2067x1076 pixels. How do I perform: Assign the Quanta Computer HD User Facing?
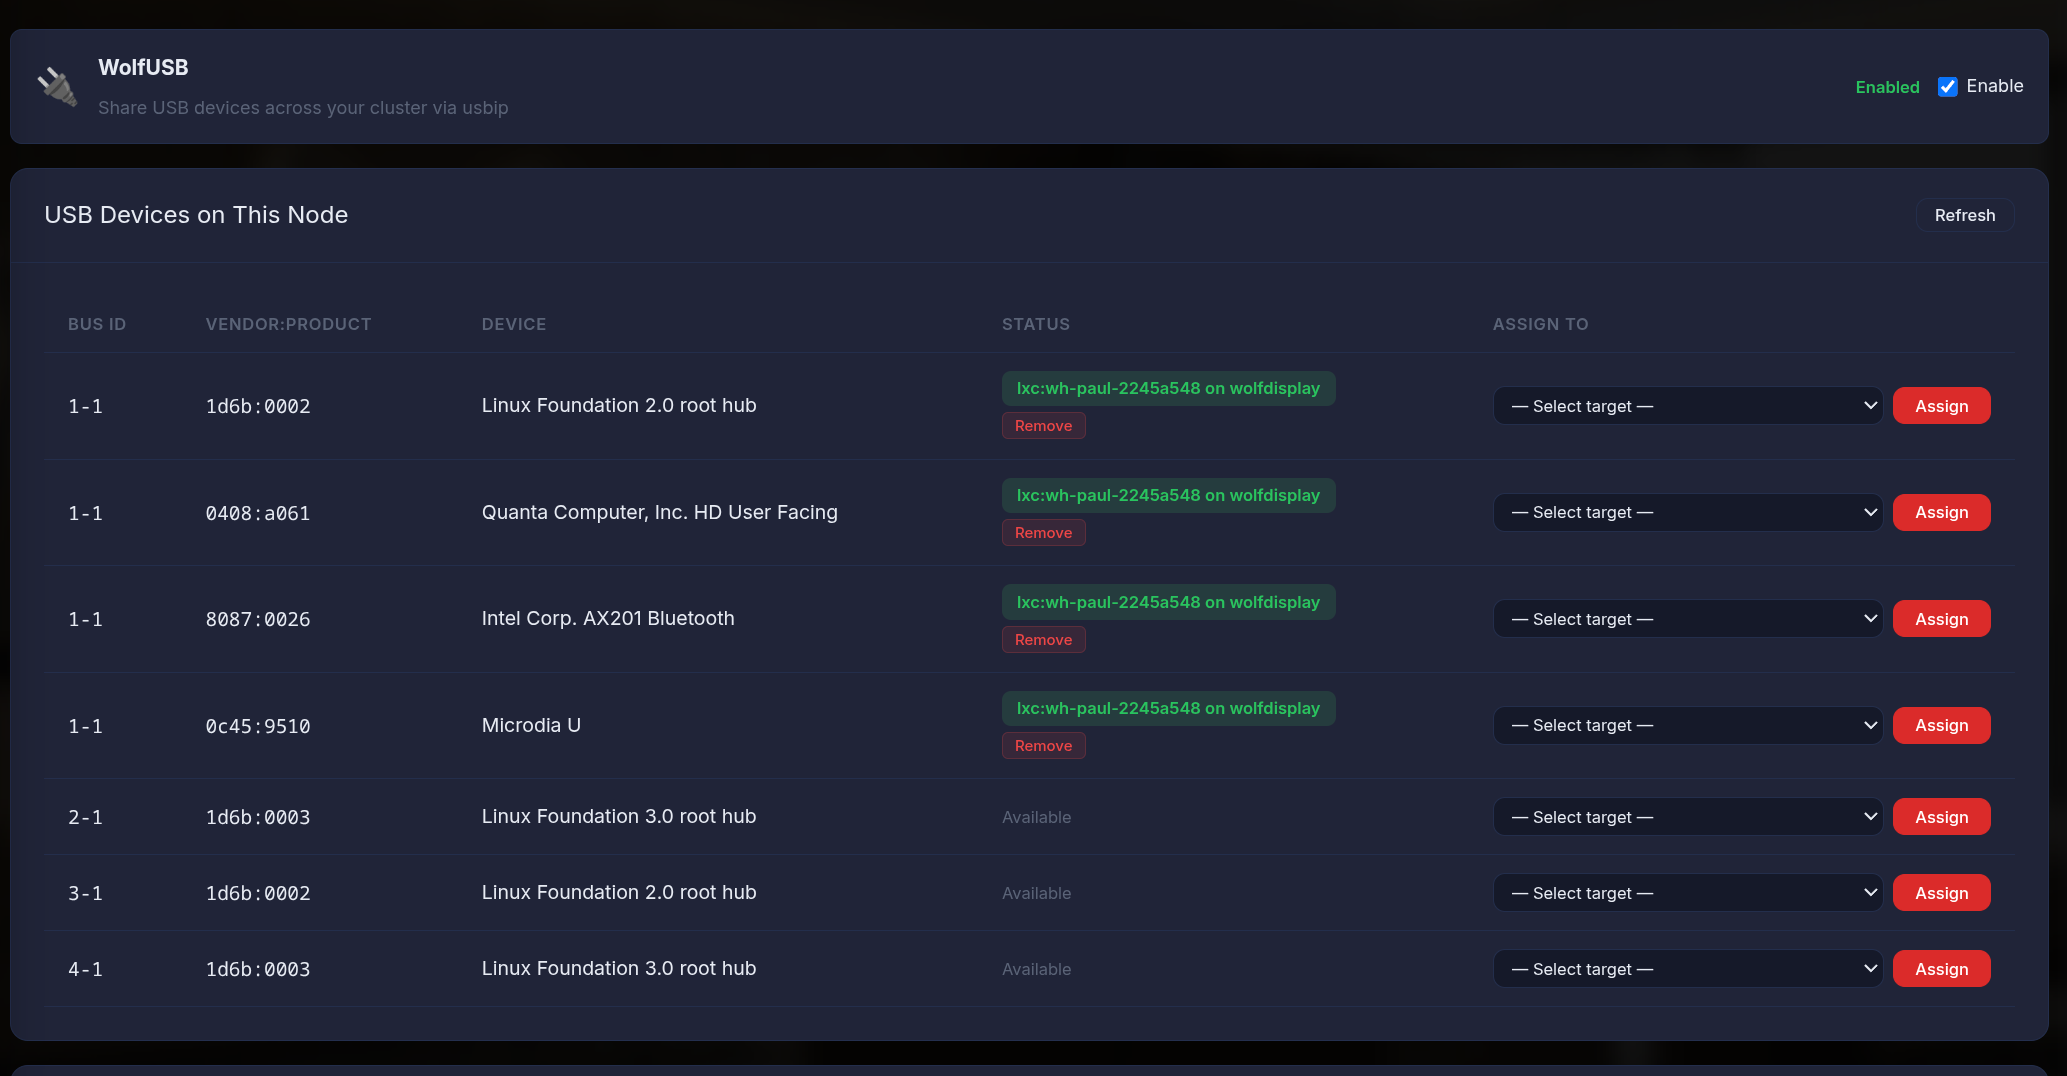point(1941,513)
